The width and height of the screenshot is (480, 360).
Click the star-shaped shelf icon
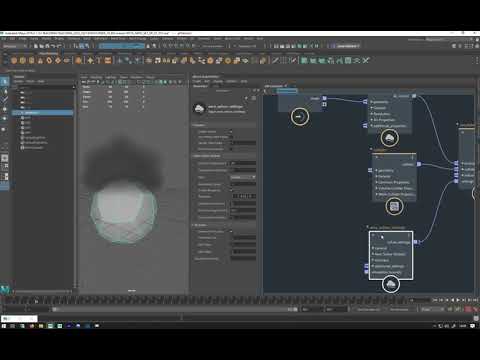pyautogui.click(x=90, y=60)
